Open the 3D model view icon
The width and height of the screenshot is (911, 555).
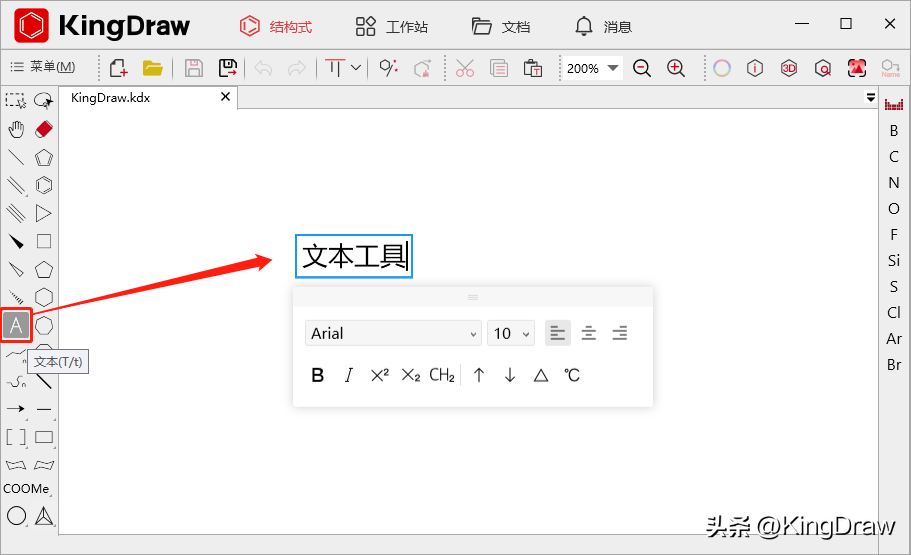[x=788, y=68]
